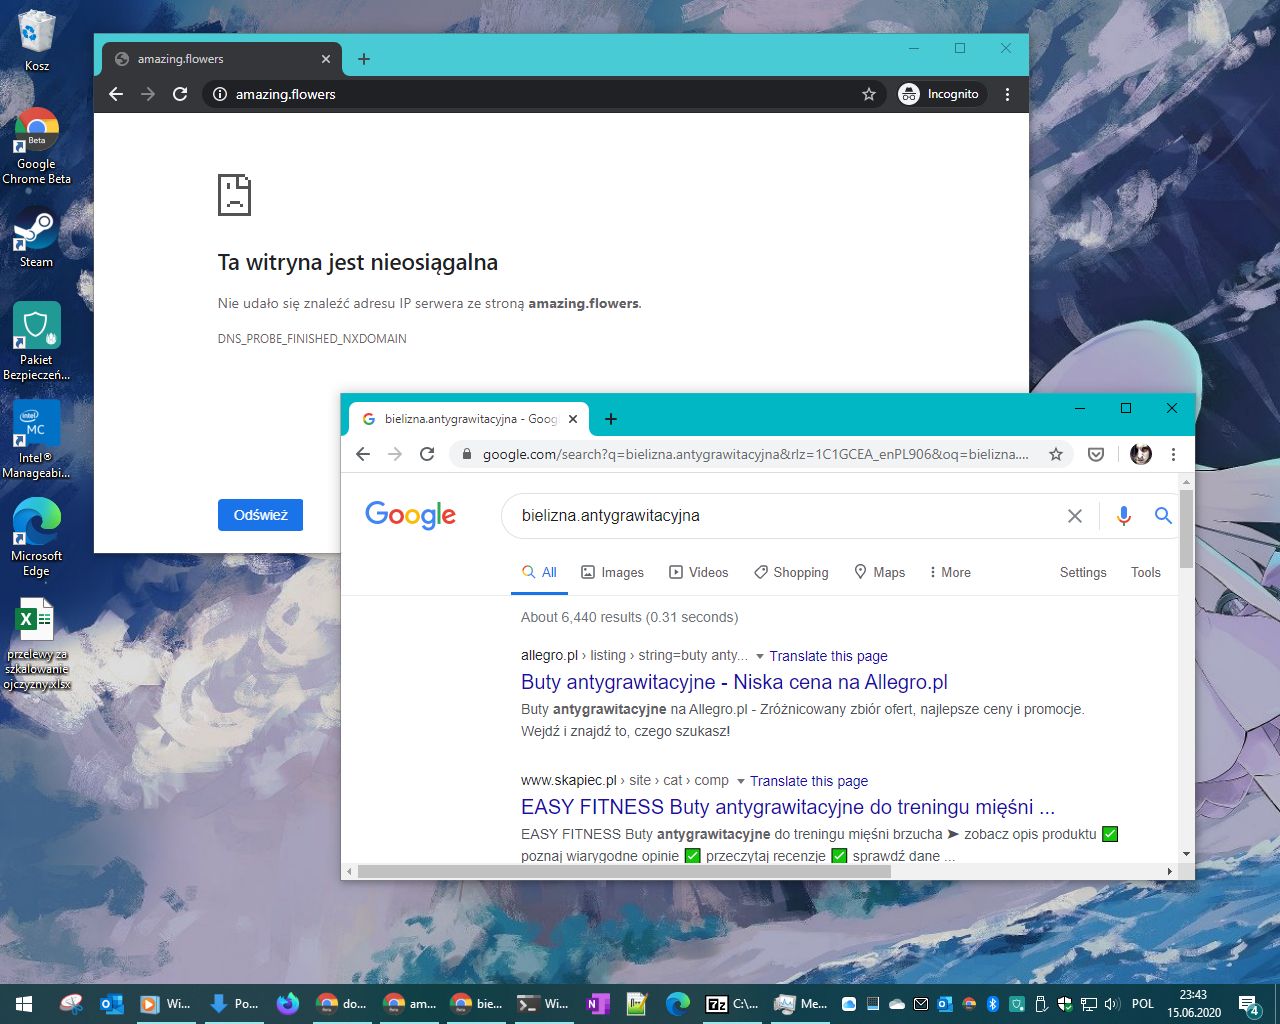The width and height of the screenshot is (1280, 1024).
Task: Expand the More search categories menu
Action: [x=950, y=572]
